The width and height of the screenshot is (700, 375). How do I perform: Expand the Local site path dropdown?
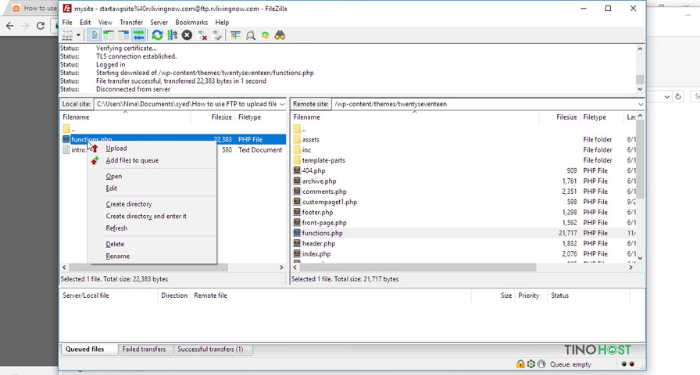point(282,104)
